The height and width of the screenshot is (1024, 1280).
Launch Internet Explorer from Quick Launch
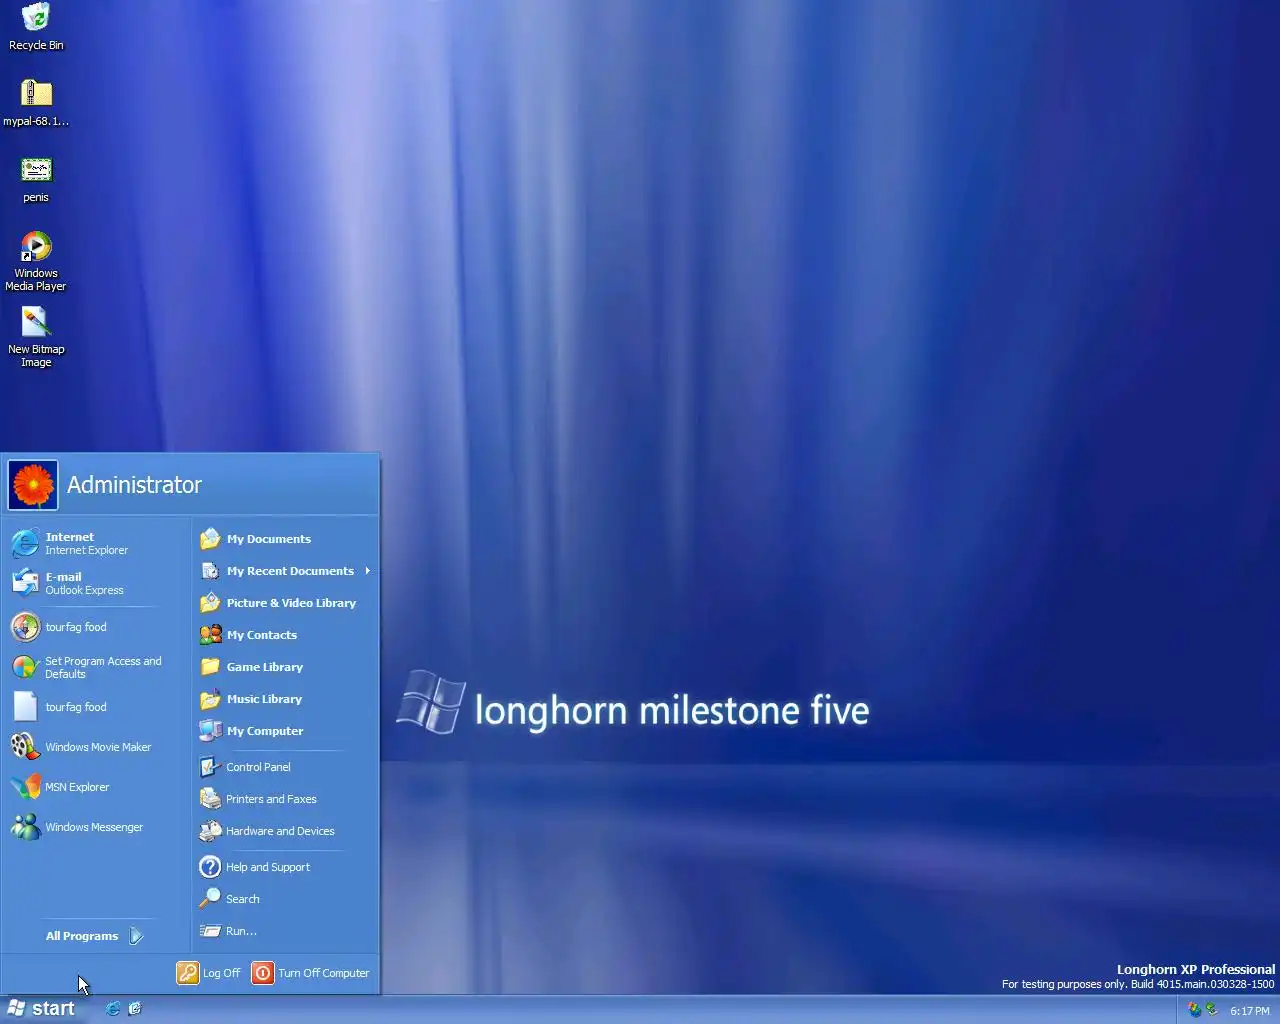(113, 1009)
